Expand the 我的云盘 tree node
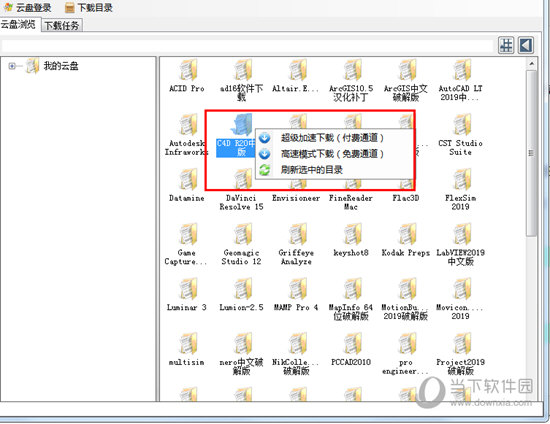The height and width of the screenshot is (424, 550). click(x=12, y=66)
